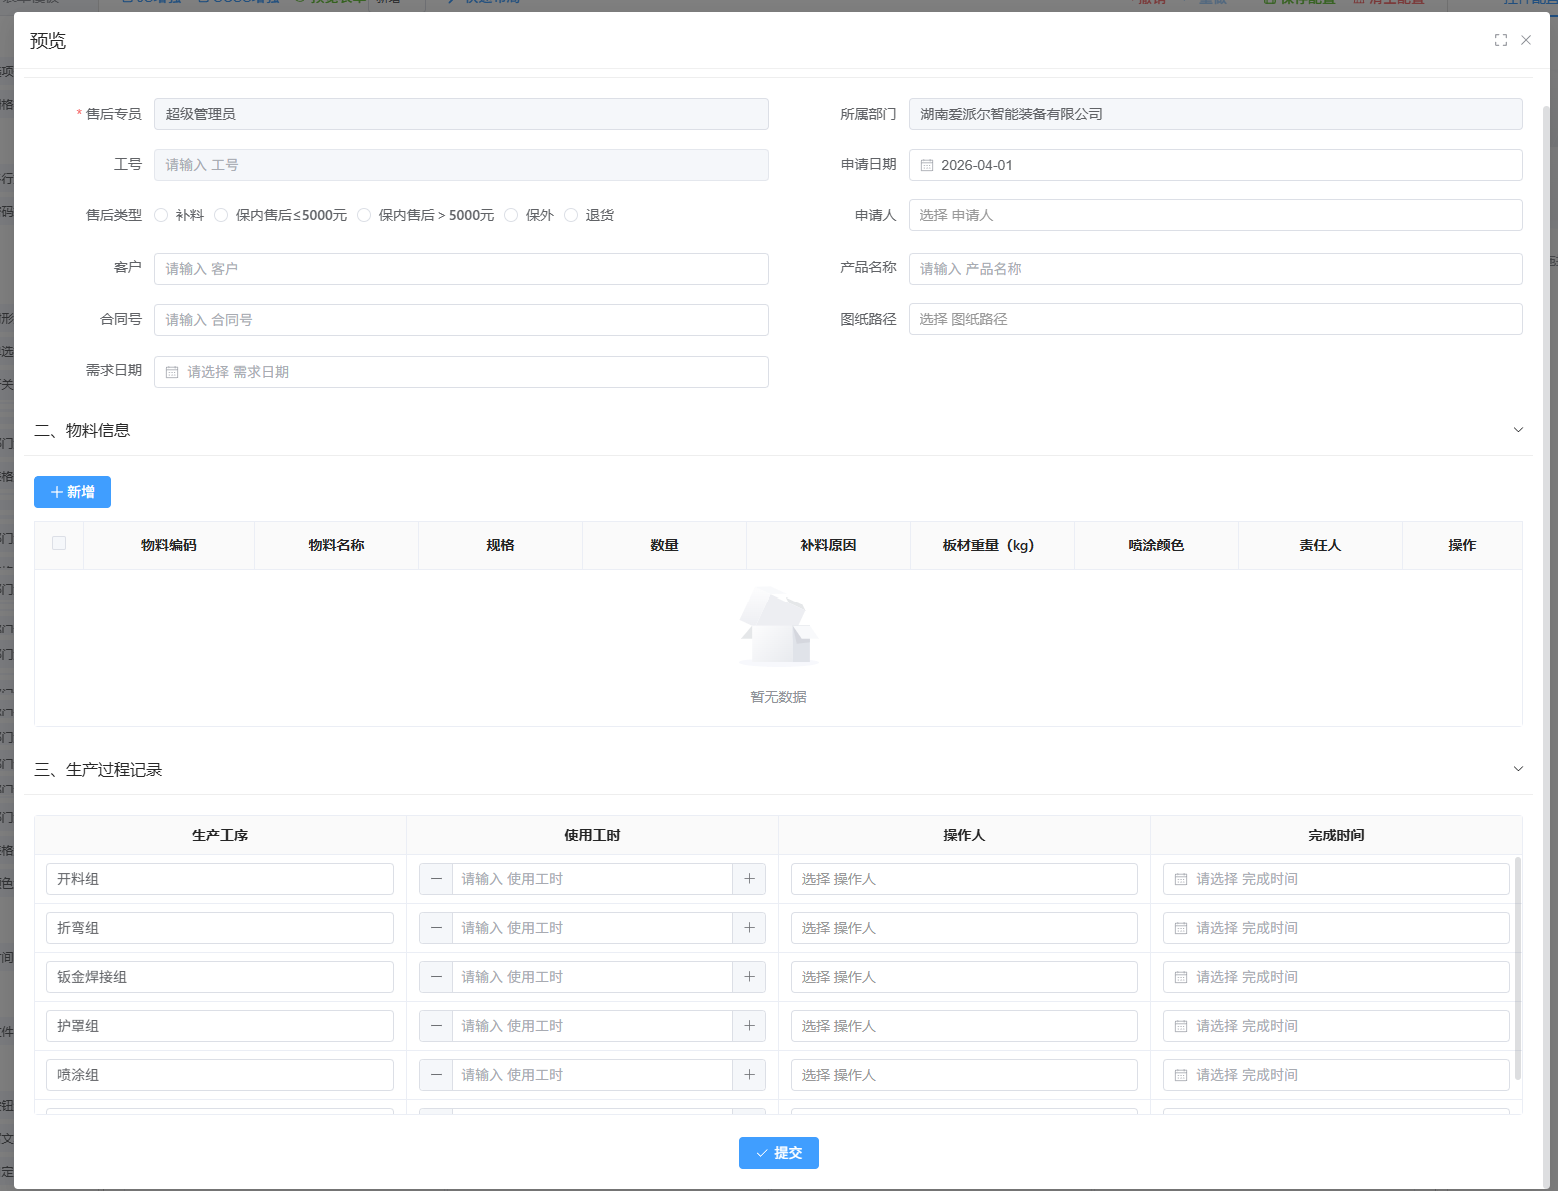The image size is (1558, 1191).
Task: Select the 补料 radio option
Action: [161, 215]
